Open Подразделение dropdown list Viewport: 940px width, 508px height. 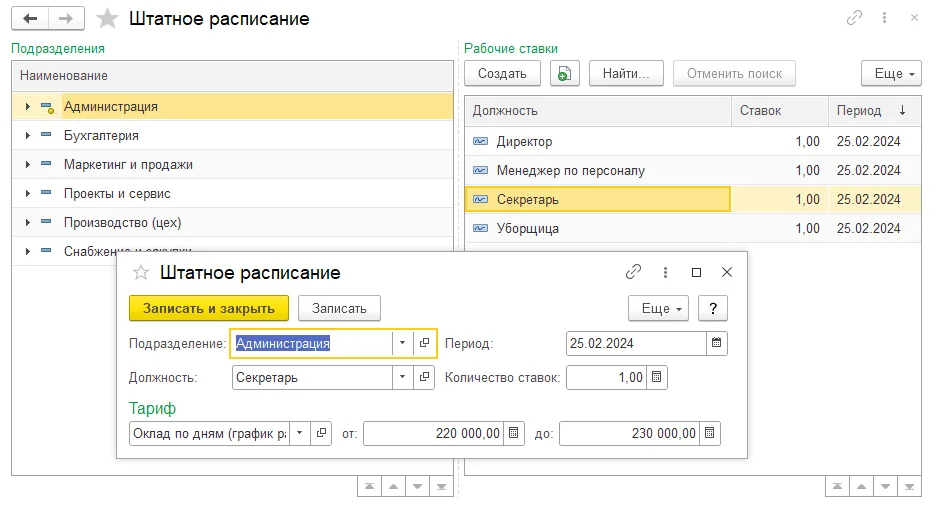tap(402, 343)
